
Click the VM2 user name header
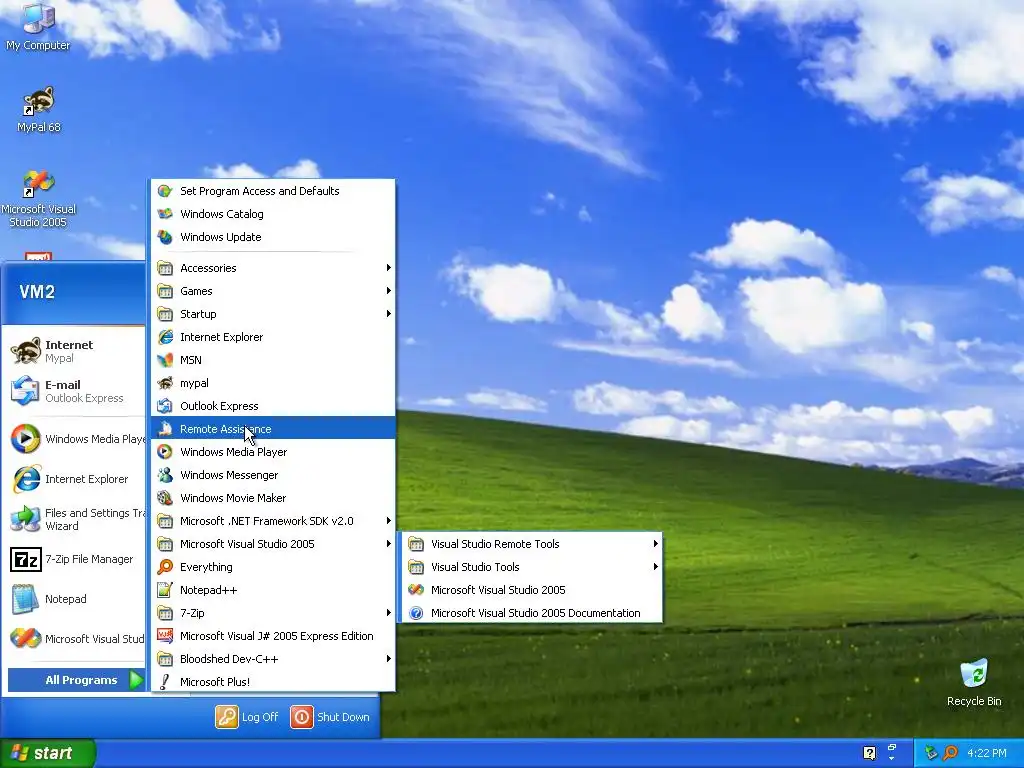[37, 292]
